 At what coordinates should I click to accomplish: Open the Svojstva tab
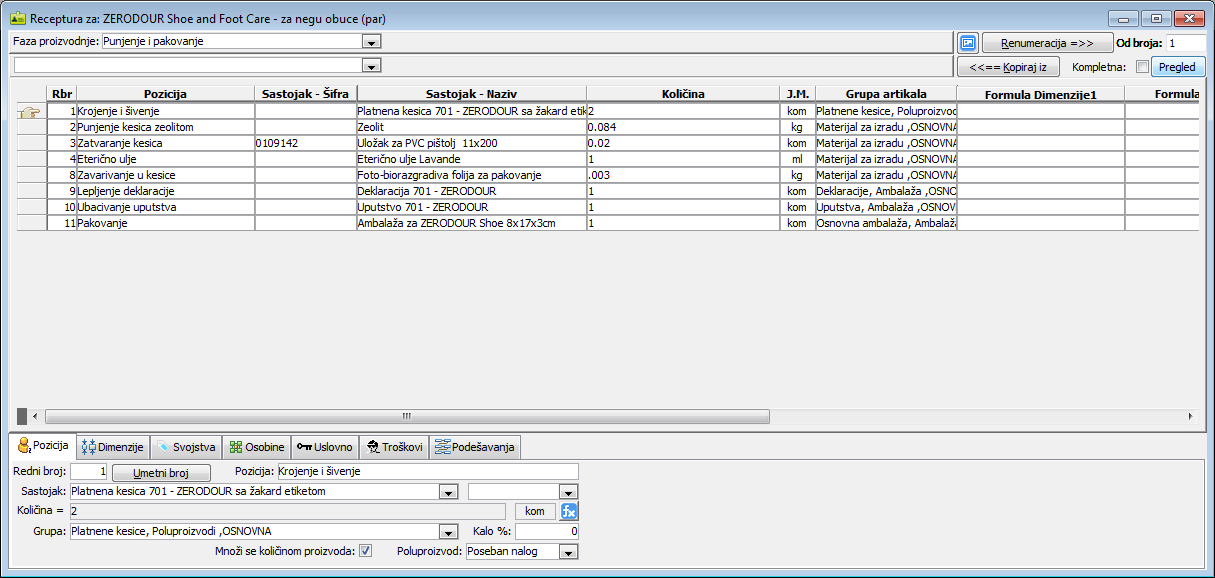[187, 447]
